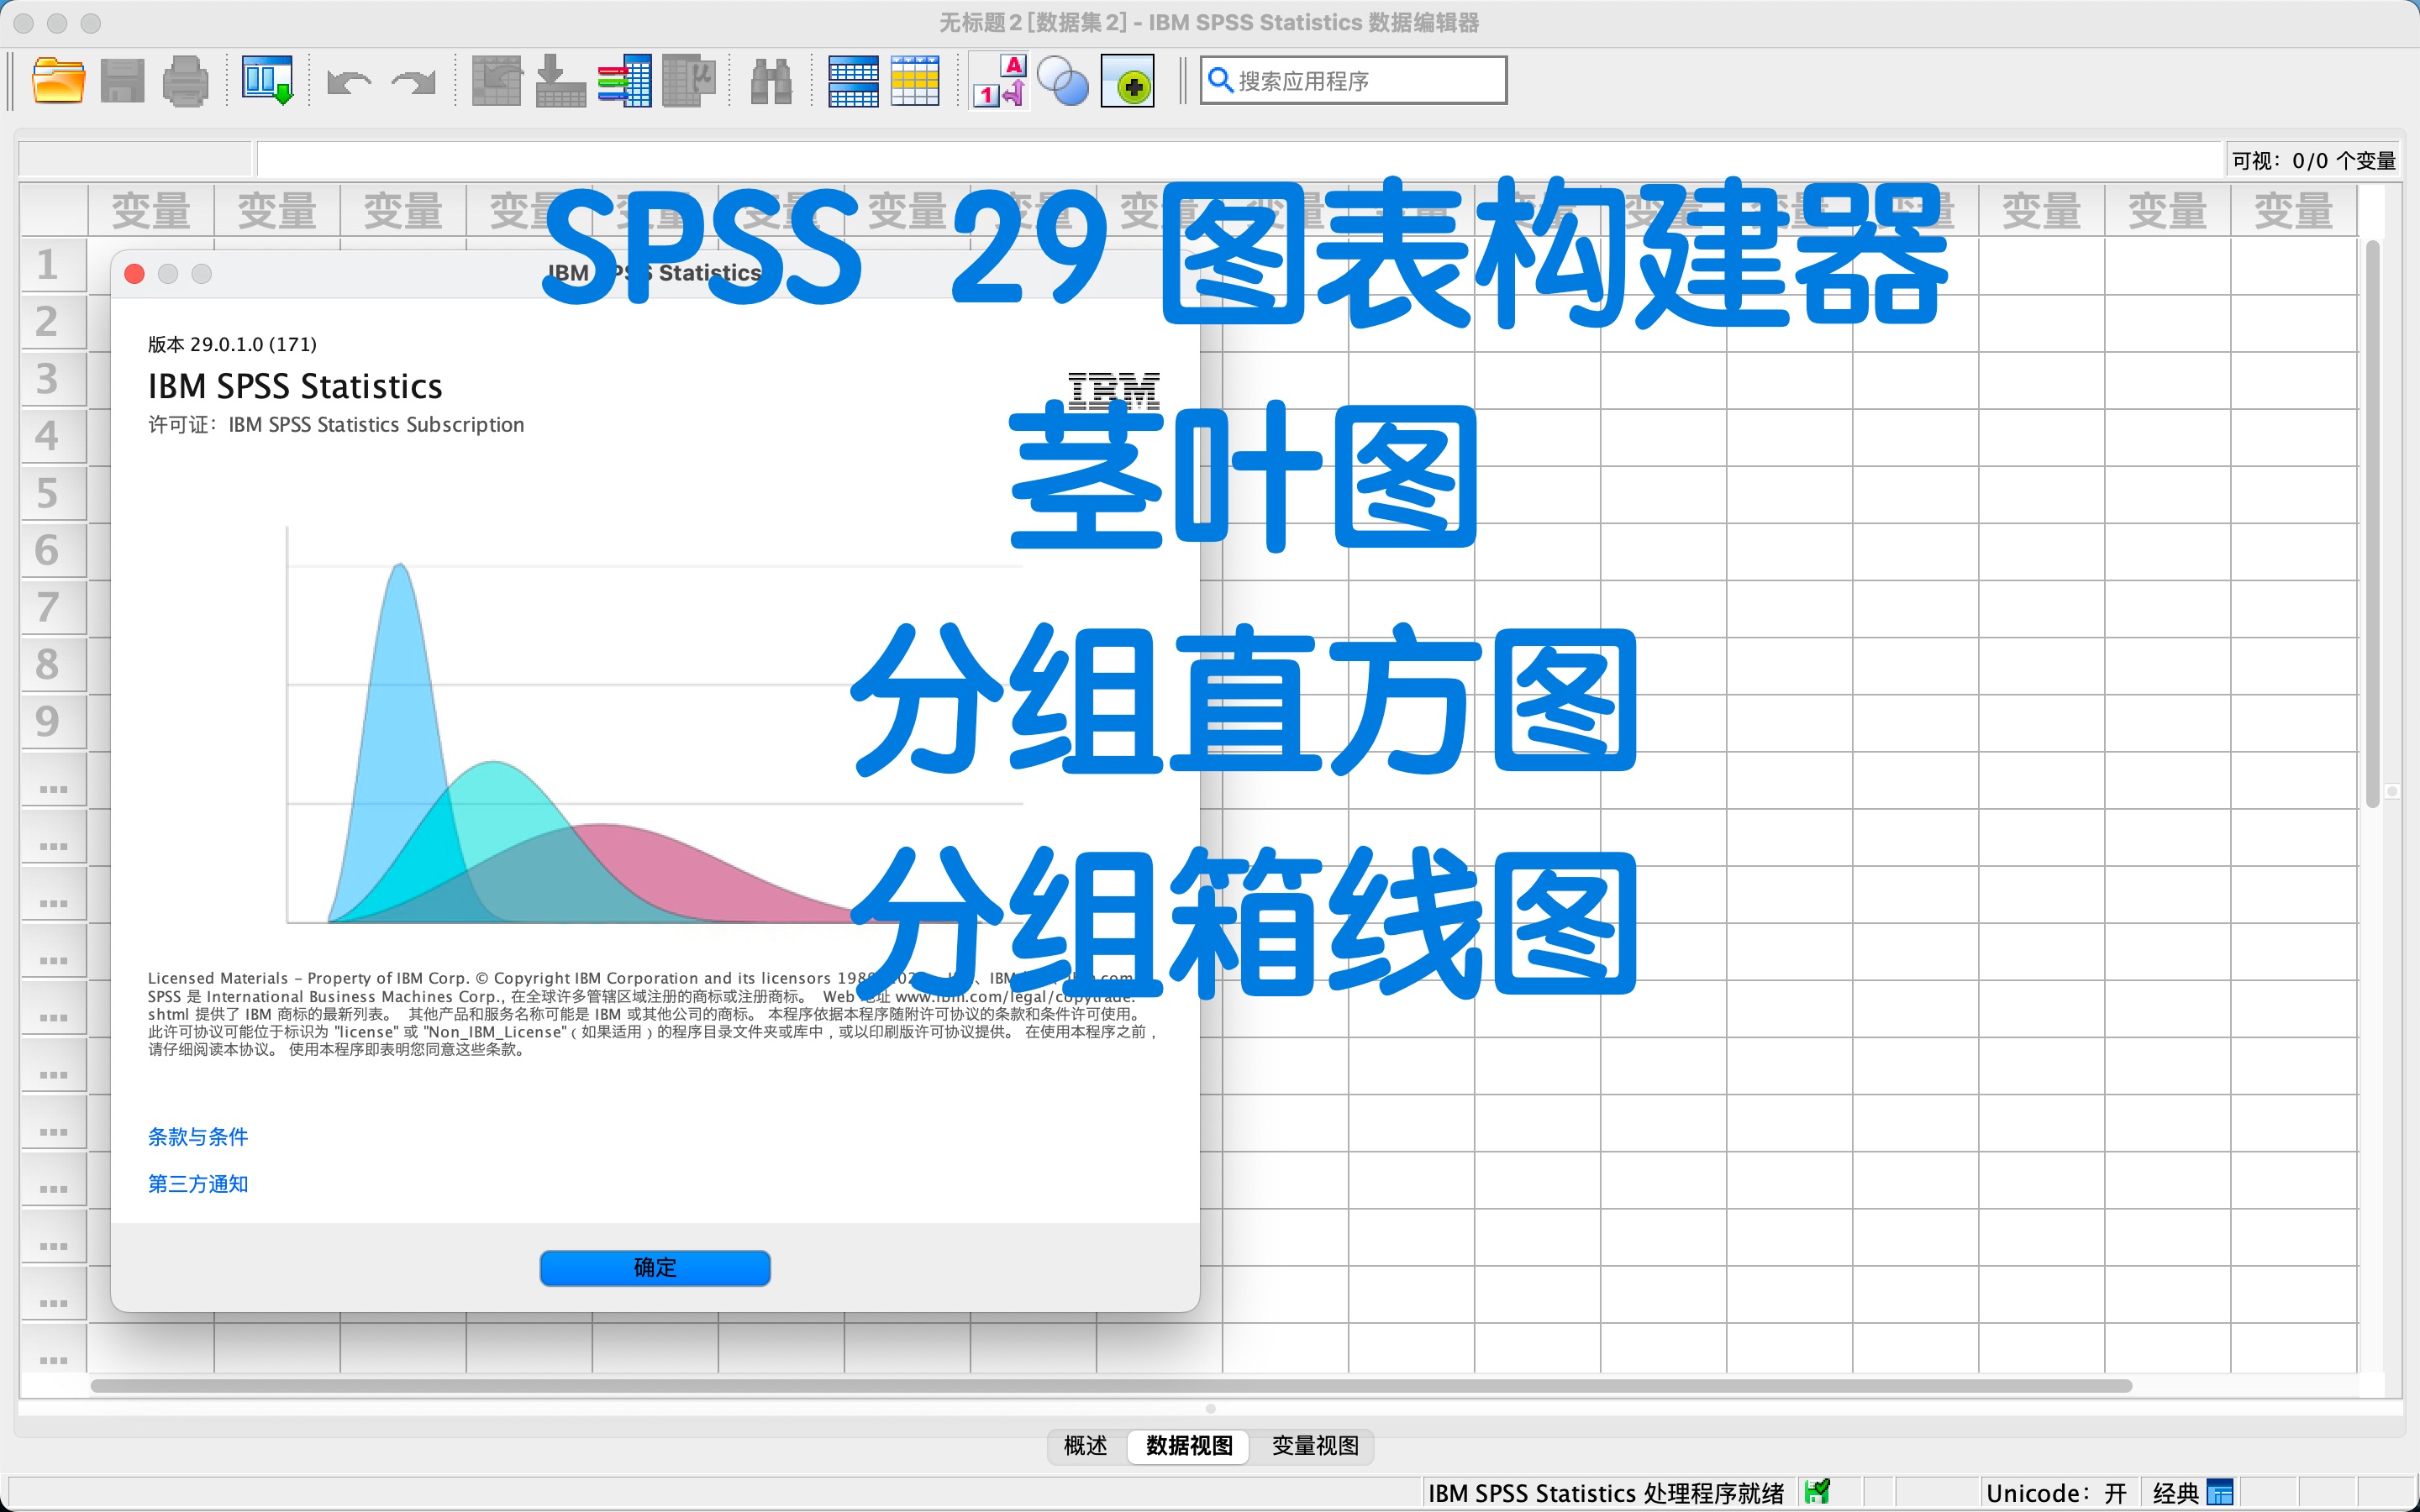Click the 确定 button in the about dialog
The image size is (2420, 1512).
pyautogui.click(x=655, y=1267)
